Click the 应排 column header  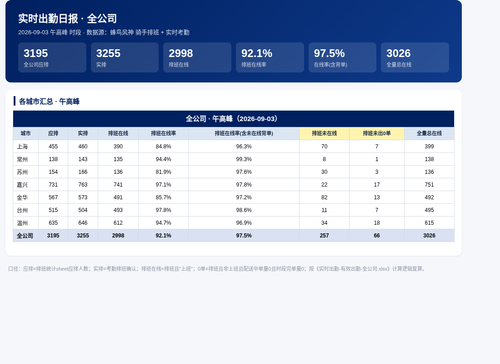53,133
